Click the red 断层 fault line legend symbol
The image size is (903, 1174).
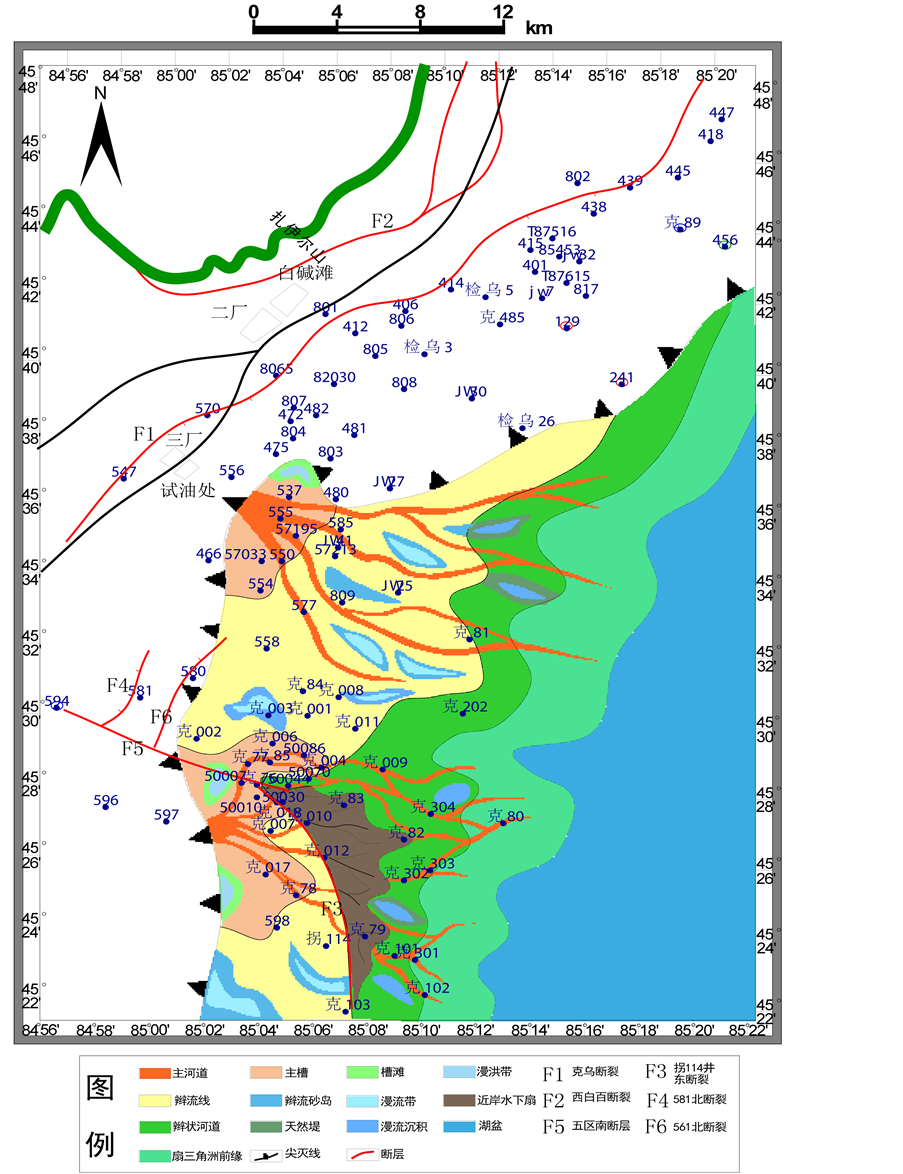tap(360, 1153)
